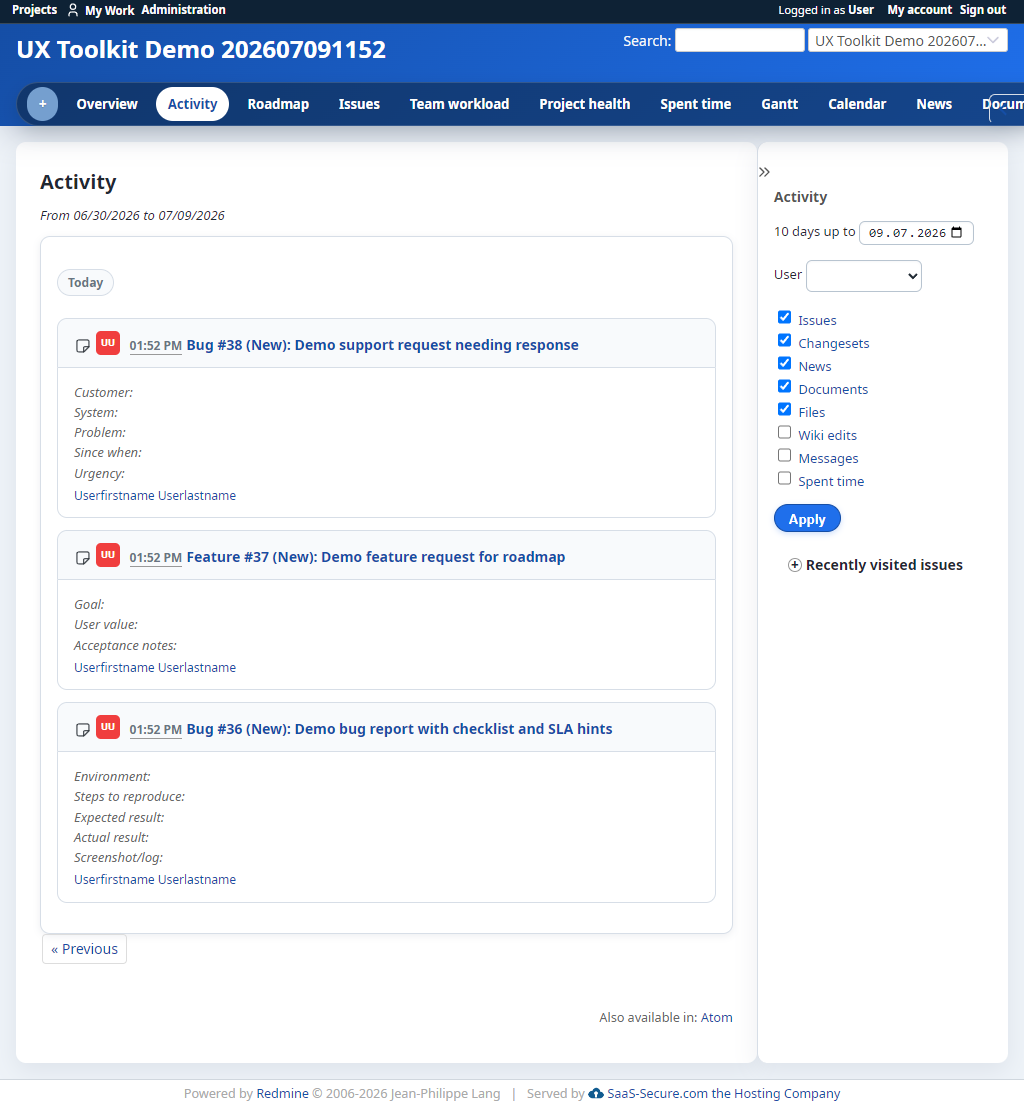Open the Team workload tab
The image size is (1024, 1107).
coord(460,104)
